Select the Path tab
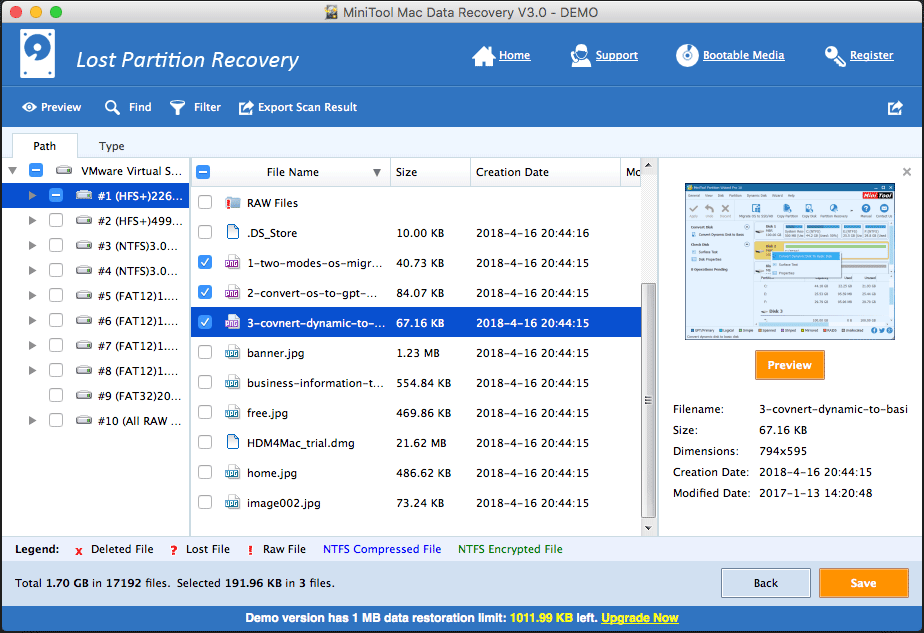This screenshot has width=924, height=633. (44, 146)
